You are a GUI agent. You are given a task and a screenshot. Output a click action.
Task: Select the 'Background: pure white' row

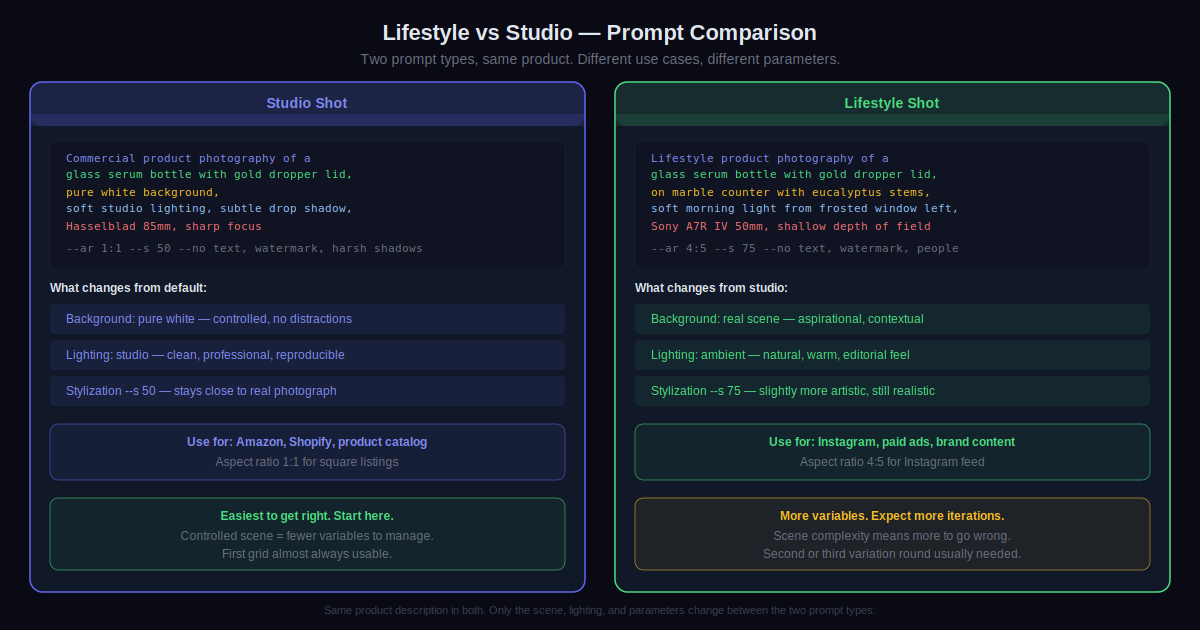pos(307,319)
